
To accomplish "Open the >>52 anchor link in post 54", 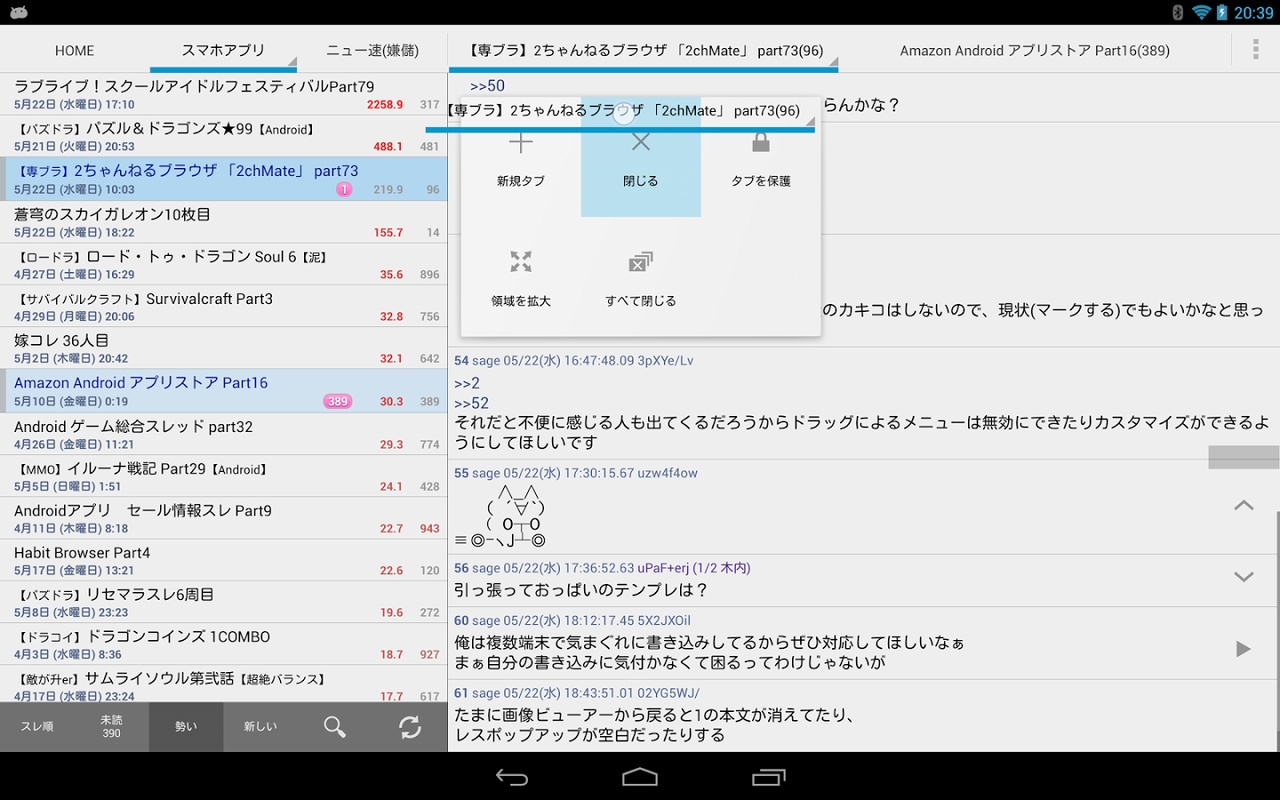I will click(x=471, y=403).
